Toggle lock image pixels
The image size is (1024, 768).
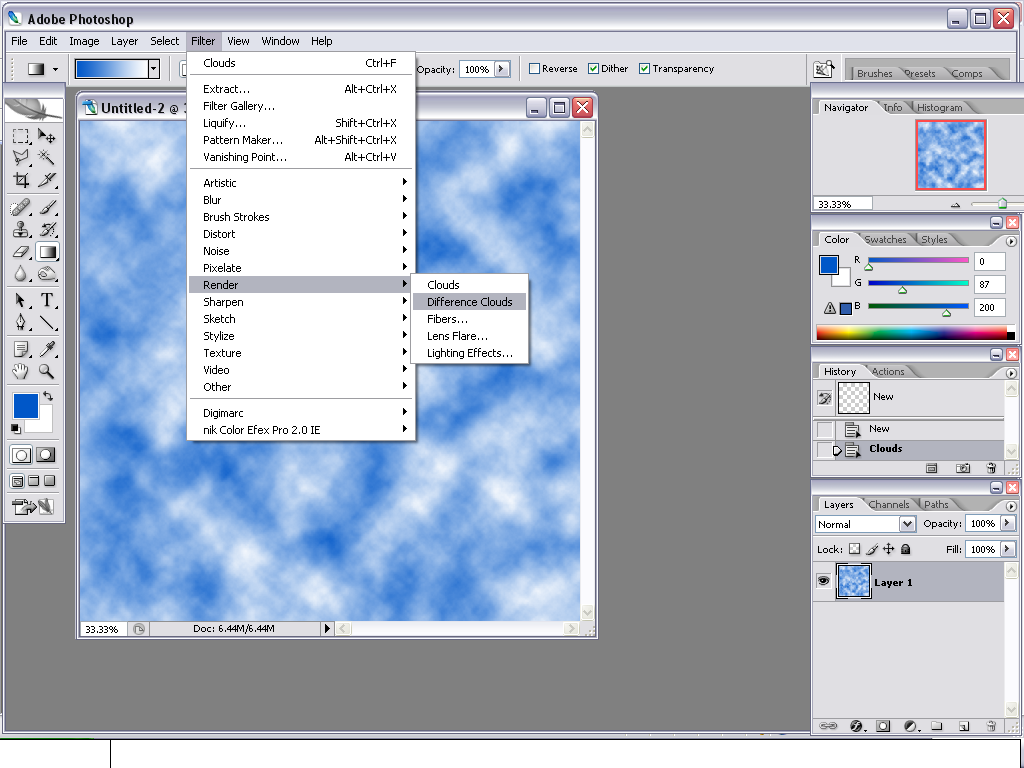tap(871, 549)
